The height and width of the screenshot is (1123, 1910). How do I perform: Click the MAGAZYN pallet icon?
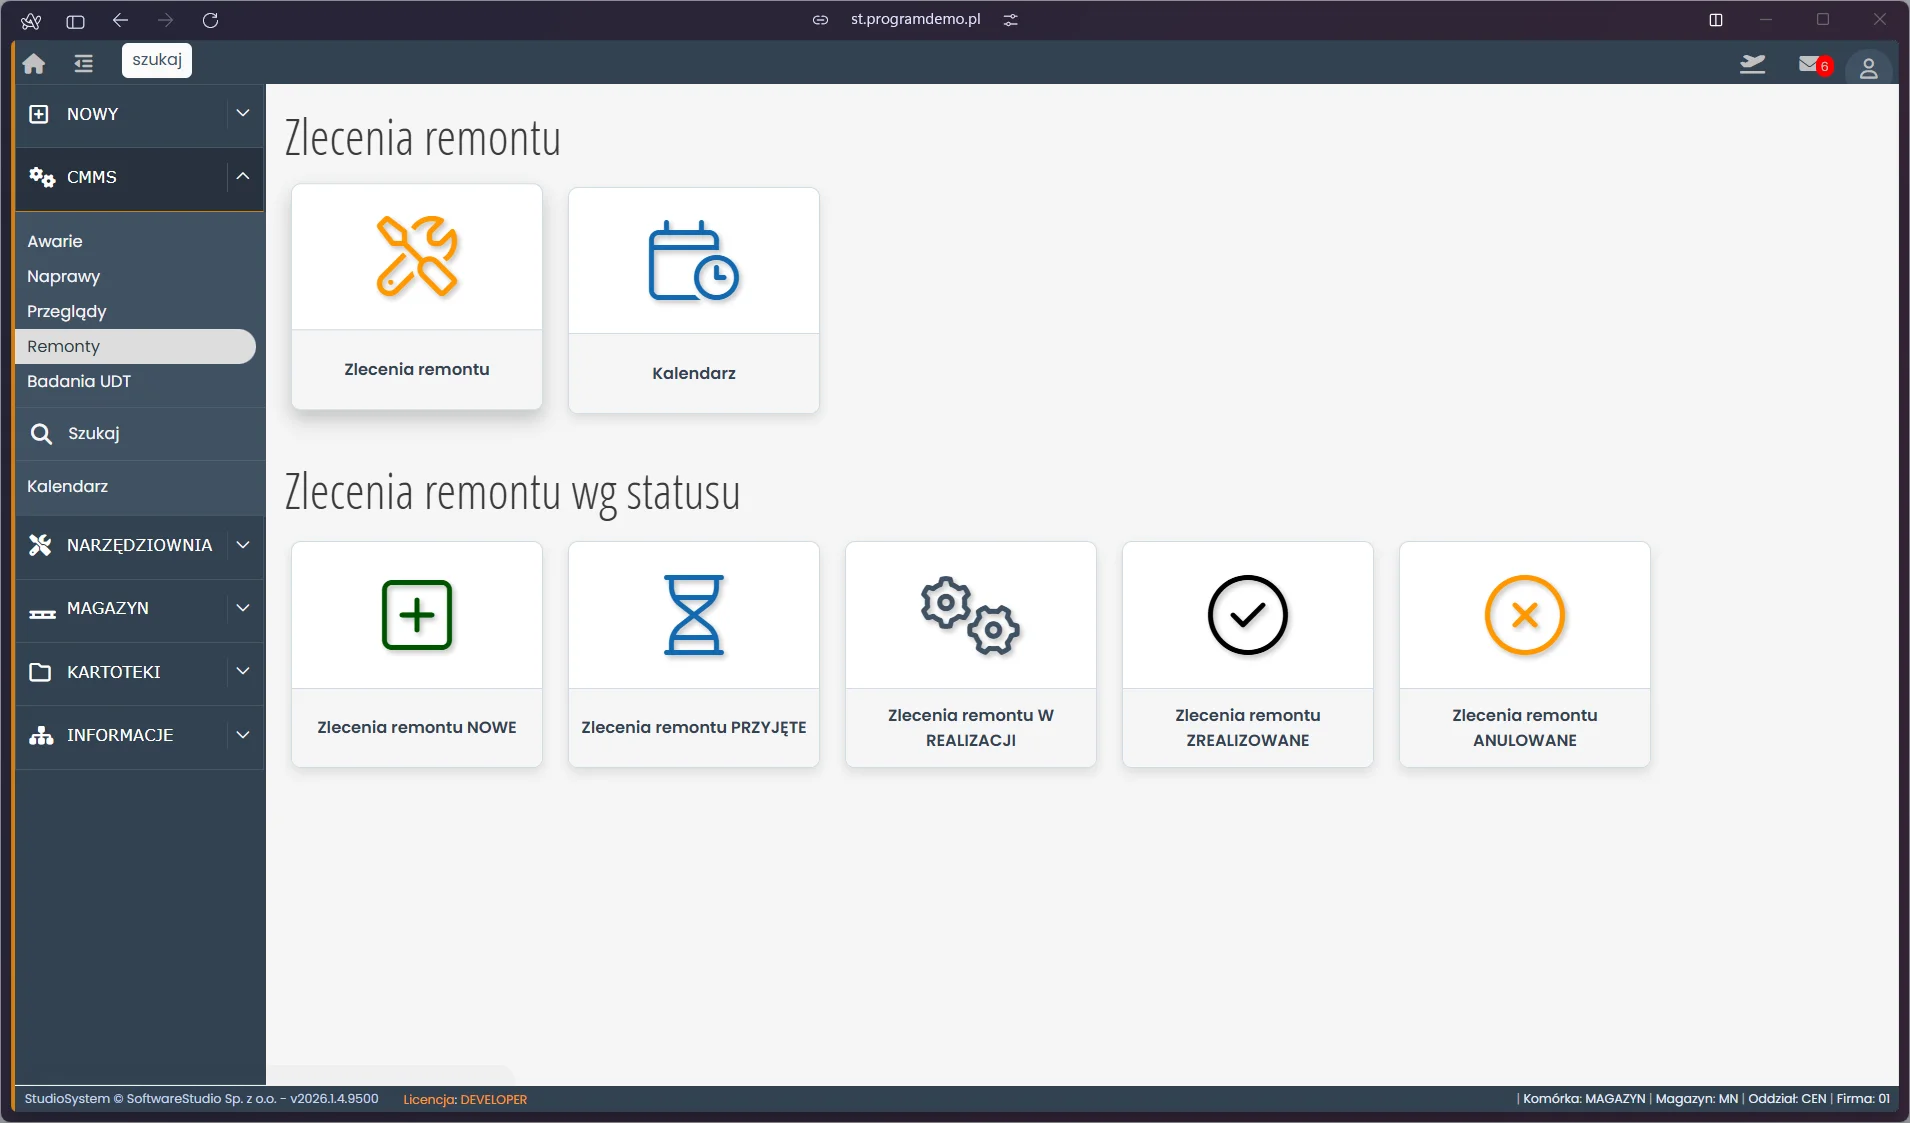(42, 612)
